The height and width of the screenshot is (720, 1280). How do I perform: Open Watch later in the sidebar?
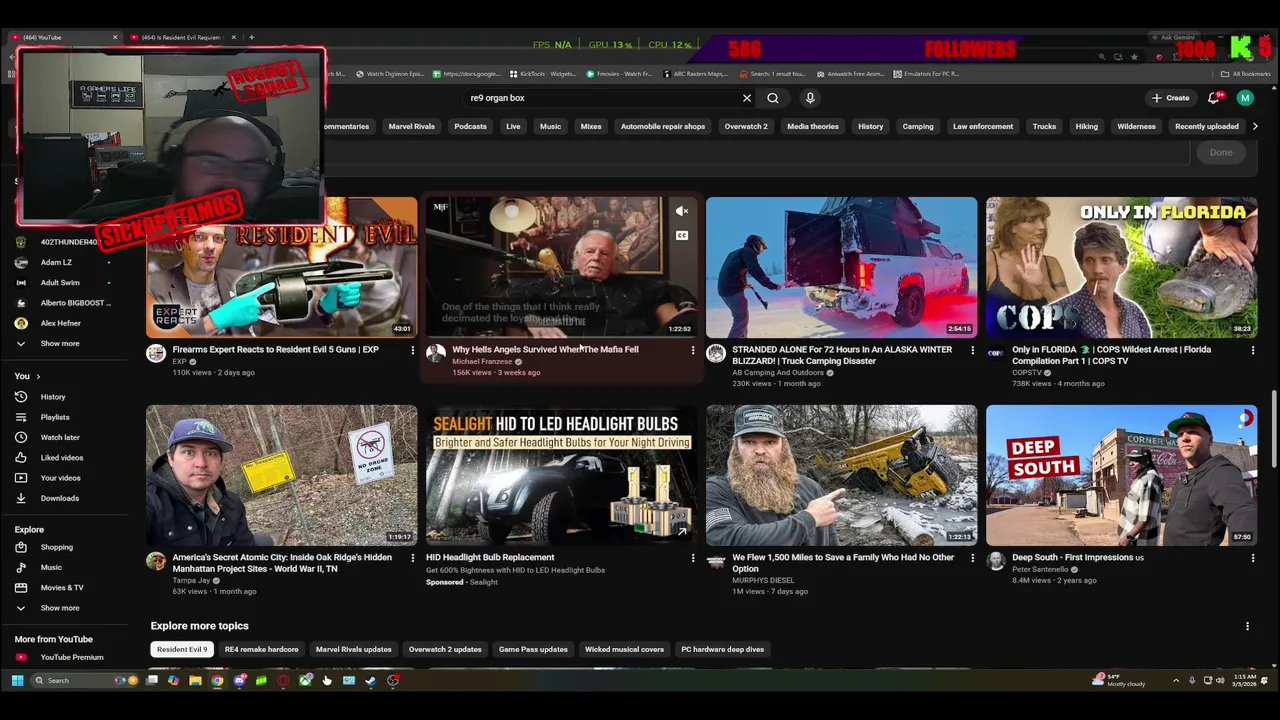pyautogui.click(x=60, y=437)
